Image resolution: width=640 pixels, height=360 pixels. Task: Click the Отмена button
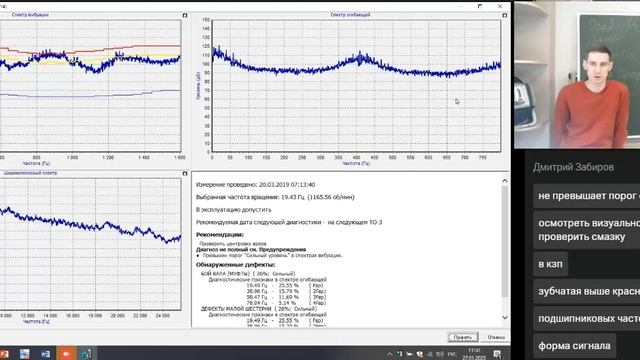click(496, 337)
